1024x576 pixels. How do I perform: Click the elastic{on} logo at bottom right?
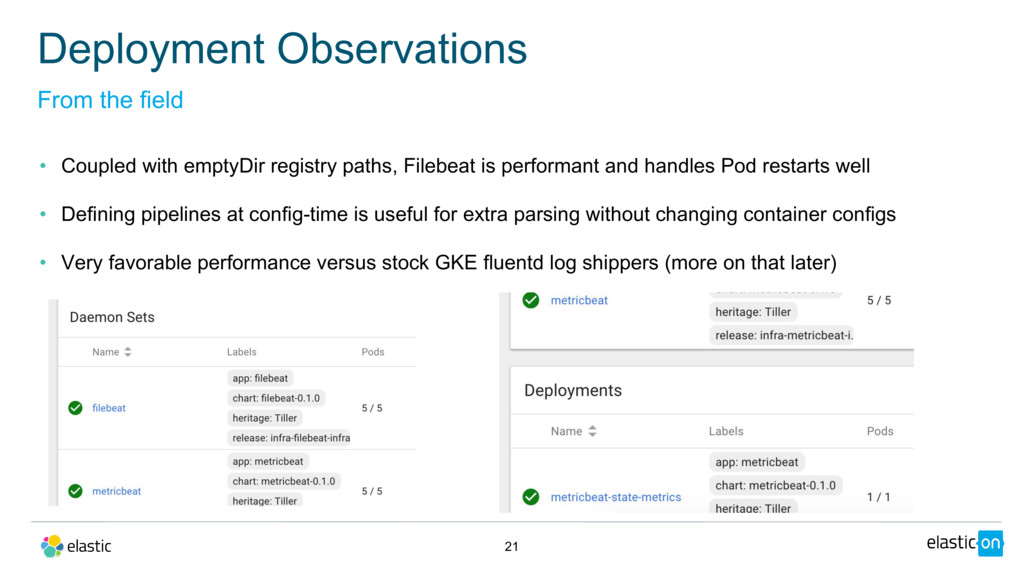click(x=963, y=543)
